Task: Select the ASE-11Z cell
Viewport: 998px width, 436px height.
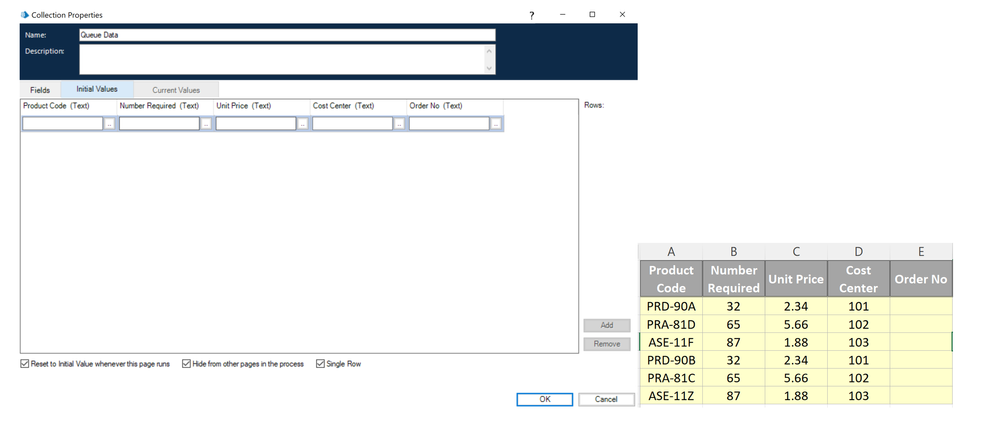Action: (671, 395)
